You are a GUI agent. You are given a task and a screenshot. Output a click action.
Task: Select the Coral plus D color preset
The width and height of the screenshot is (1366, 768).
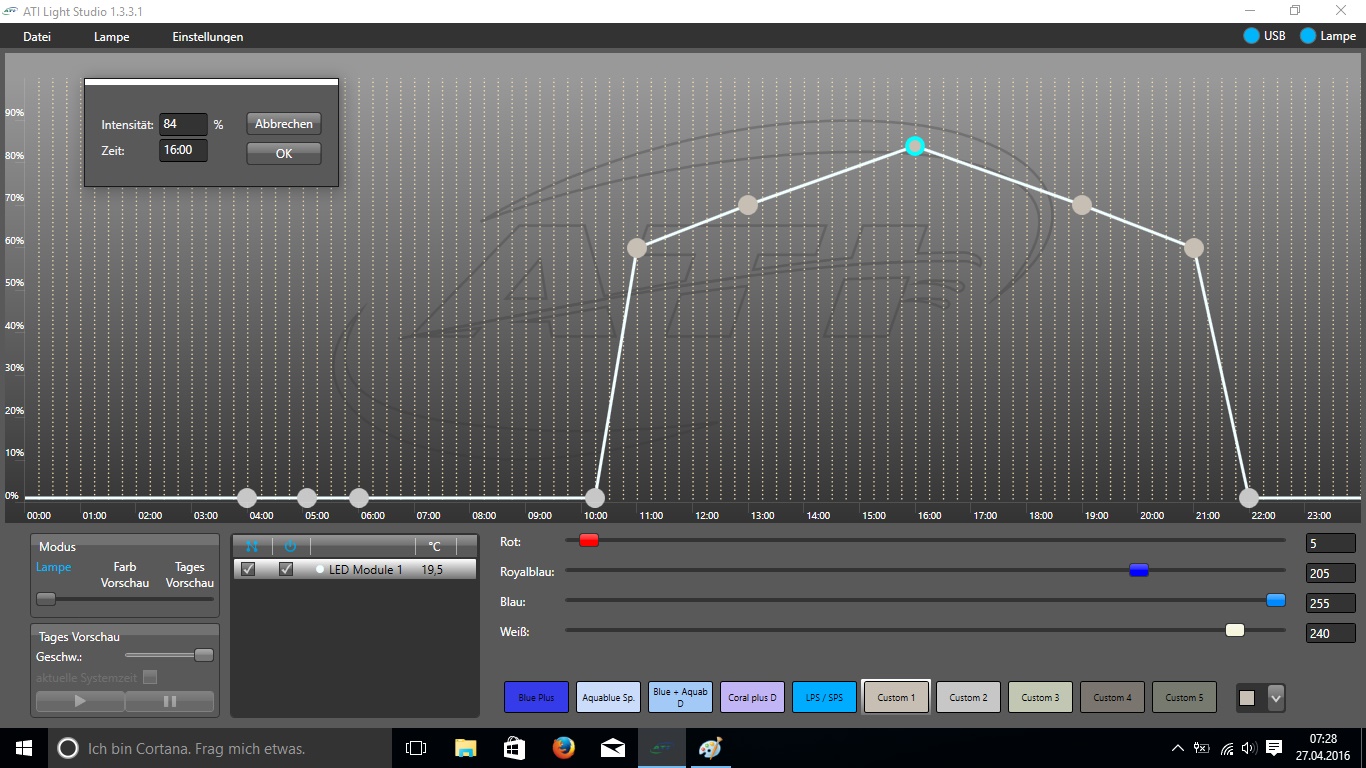(752, 697)
